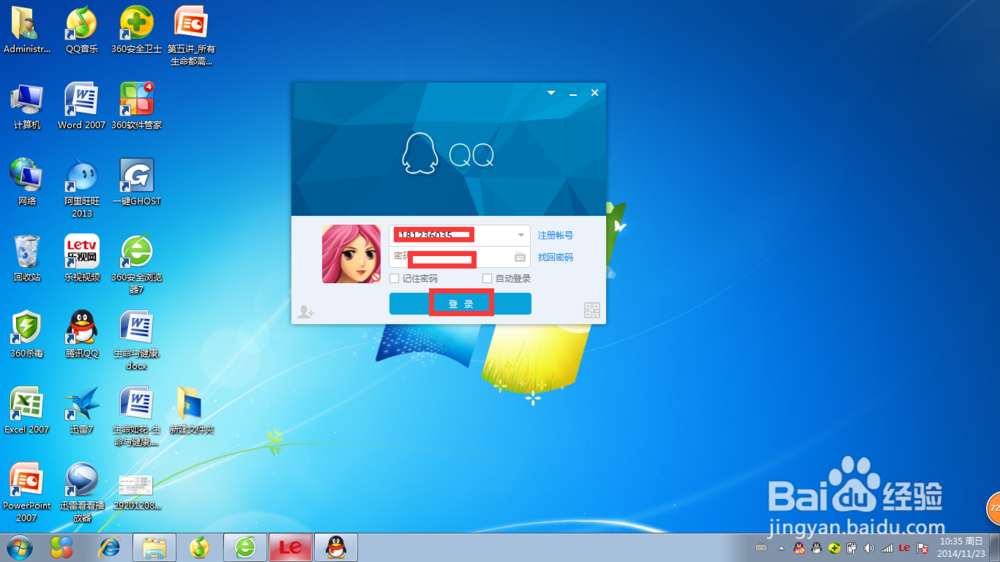This screenshot has height=562, width=1000.
Task: Open the soft keyboard icon in password field
Action: click(520, 257)
